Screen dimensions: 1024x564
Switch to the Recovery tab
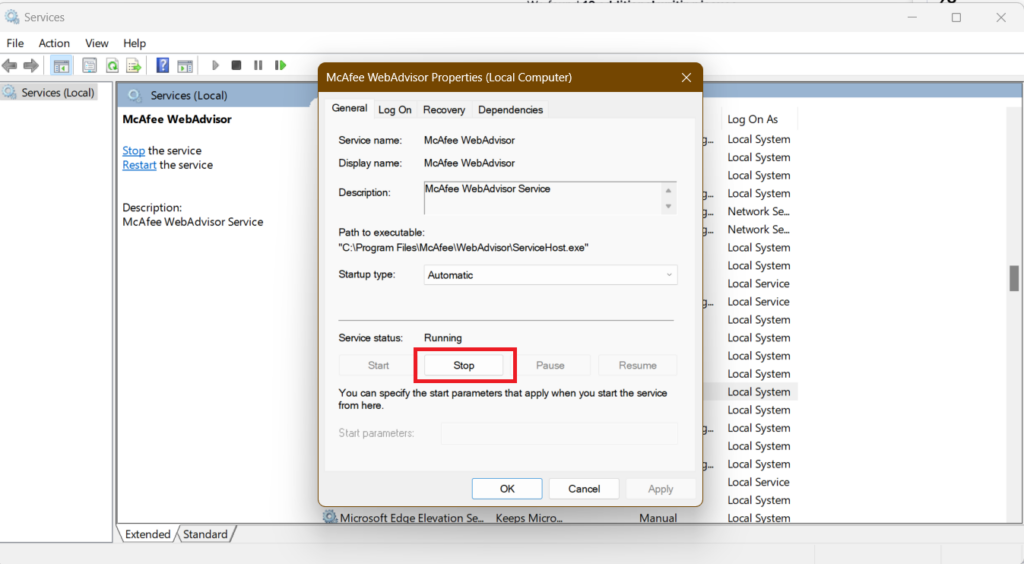coord(443,110)
